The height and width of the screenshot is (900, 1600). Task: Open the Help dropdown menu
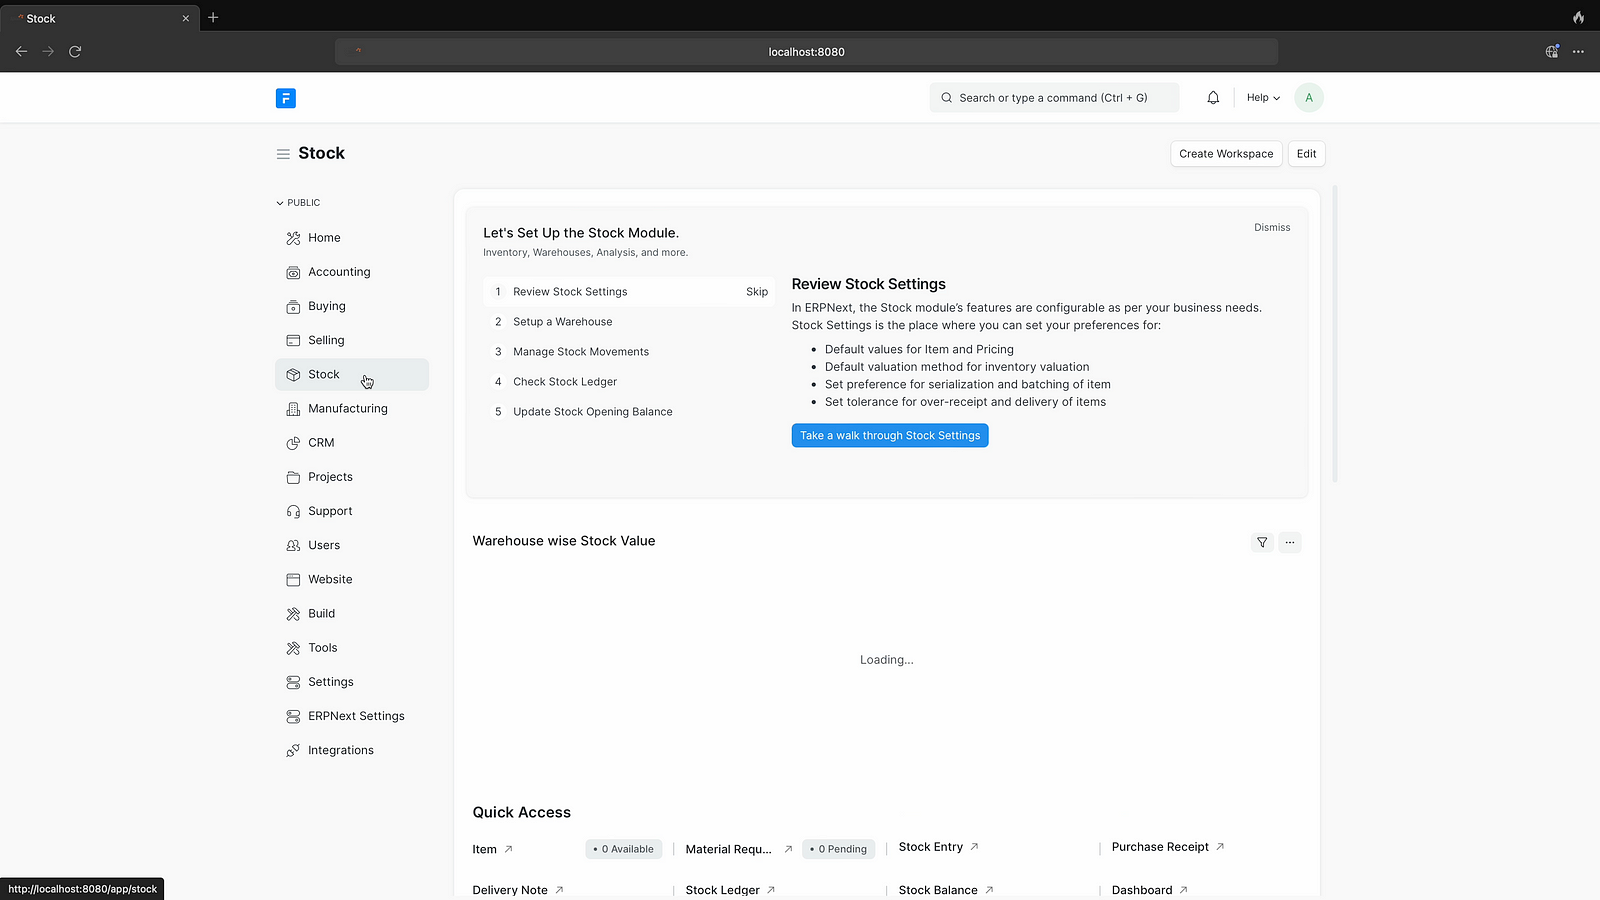pyautogui.click(x=1263, y=98)
